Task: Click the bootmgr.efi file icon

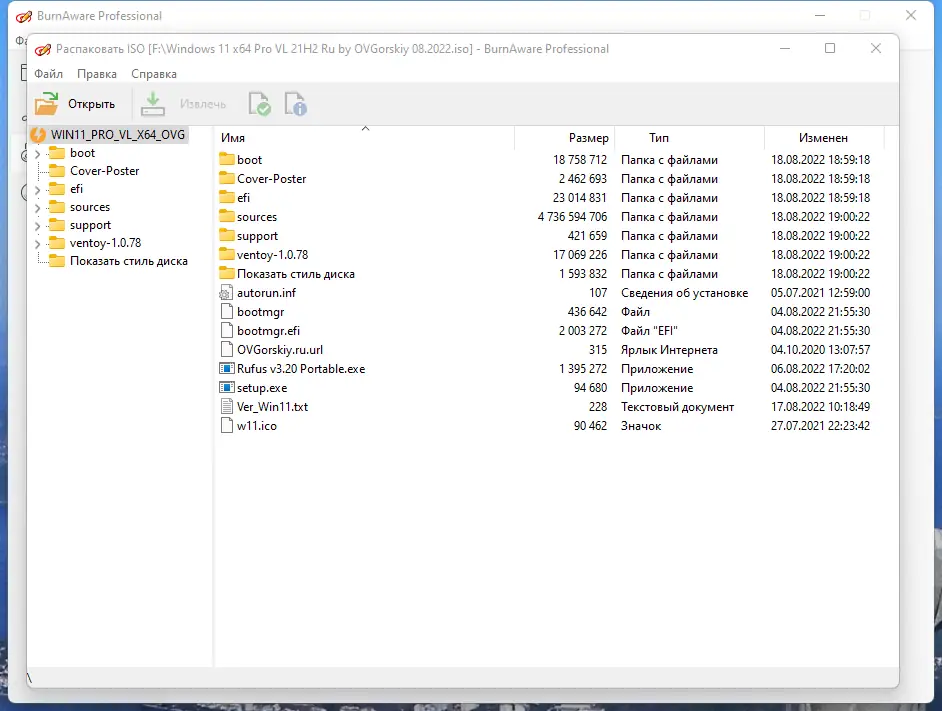Action: (226, 331)
